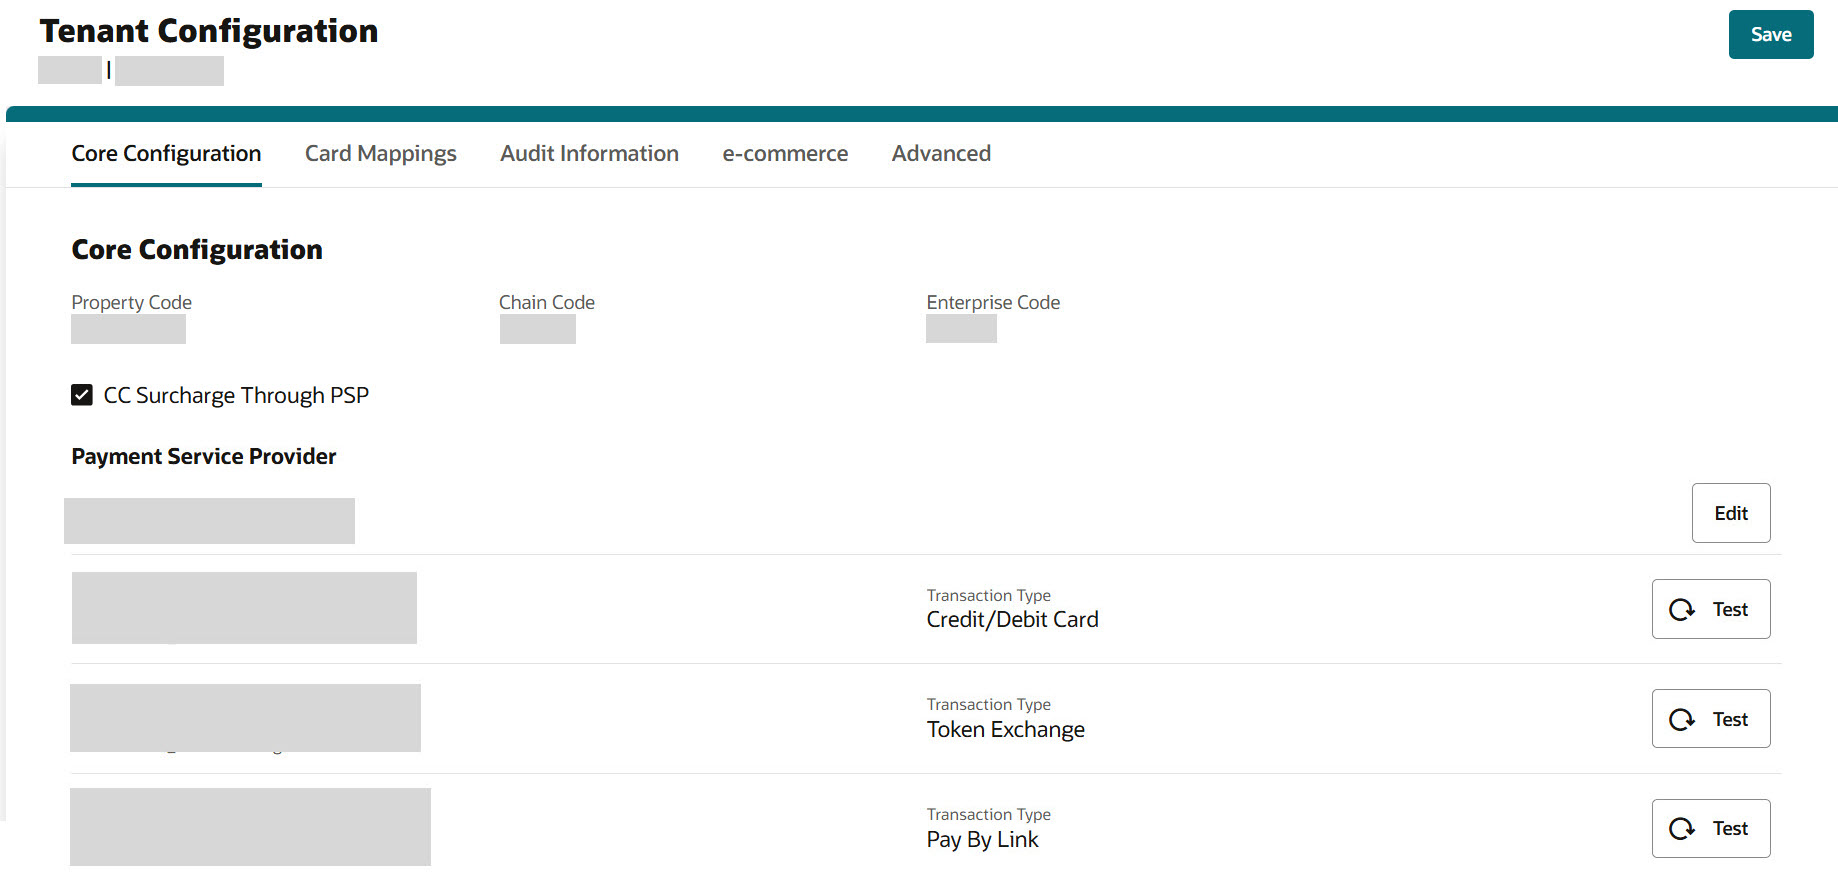Select the e-commerce tab

coord(785,153)
